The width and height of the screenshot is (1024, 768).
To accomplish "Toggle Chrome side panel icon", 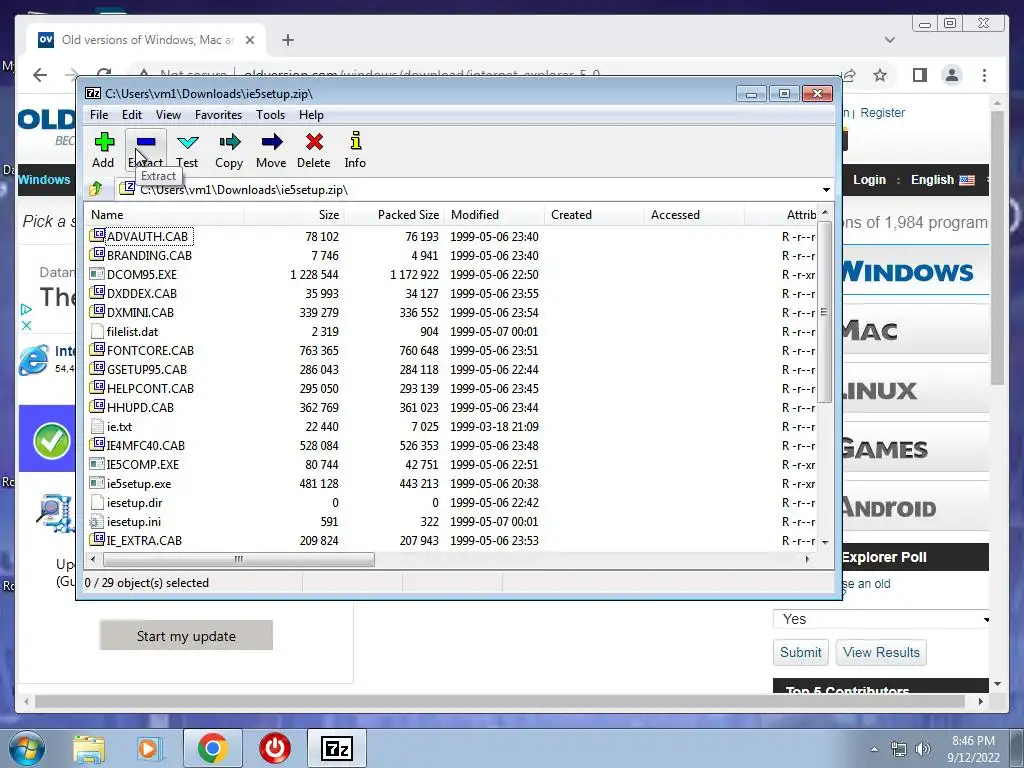I will (920, 75).
